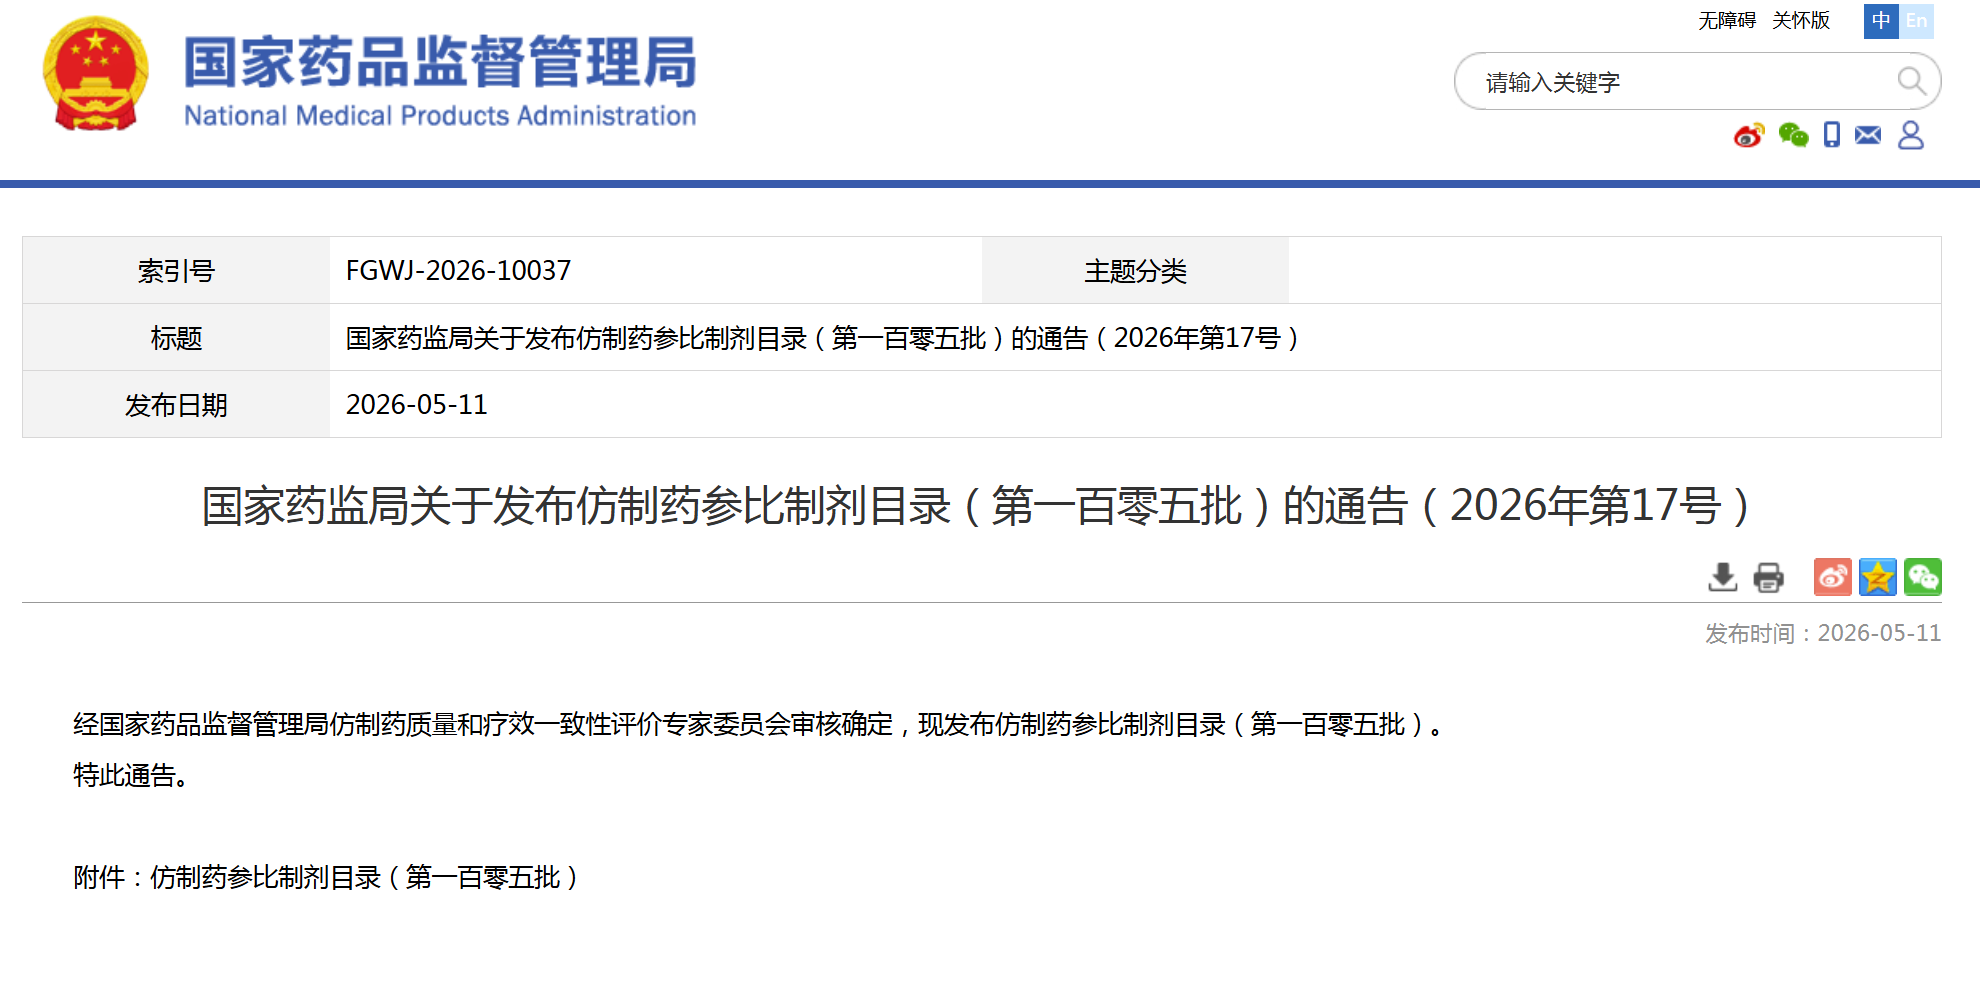Download the notice via the download icon
The image size is (1980, 986).
tap(1722, 577)
